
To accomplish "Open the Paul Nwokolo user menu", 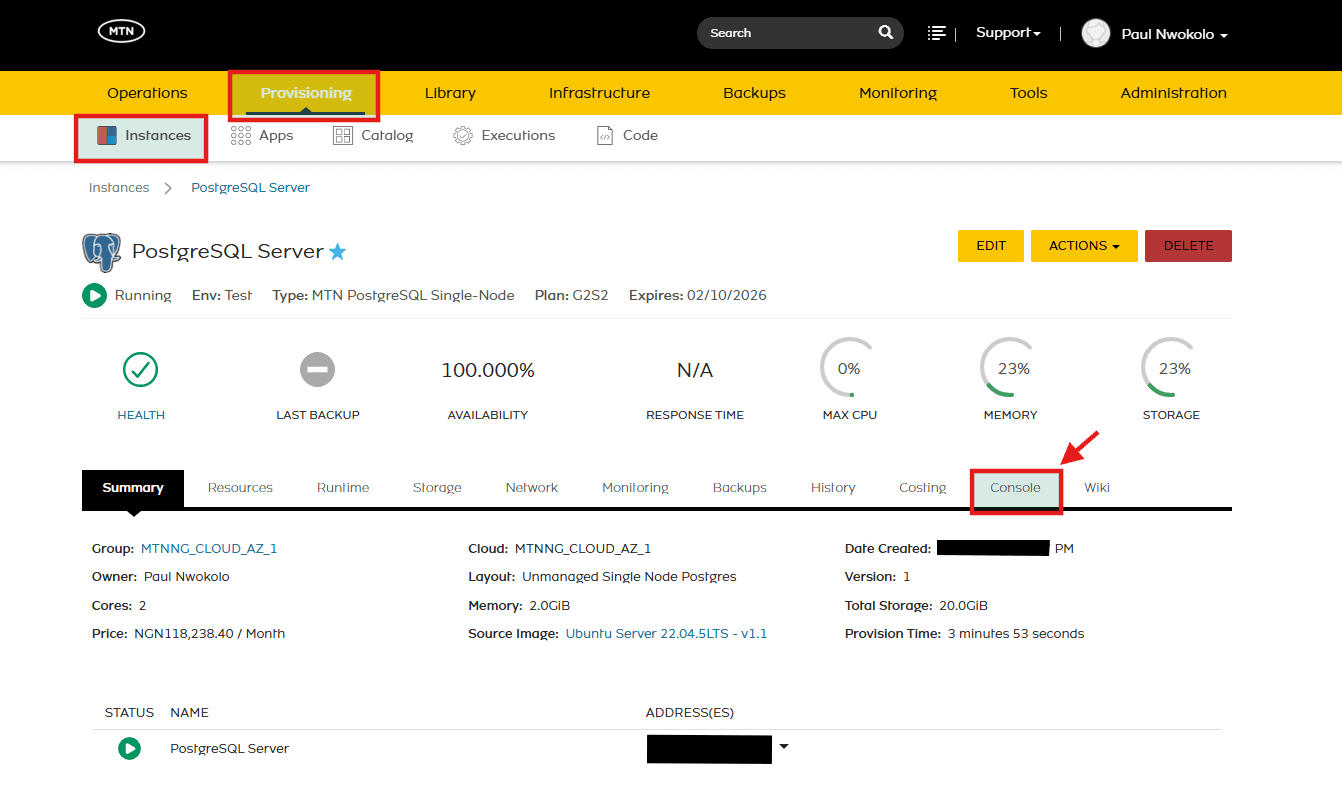I will [1174, 34].
